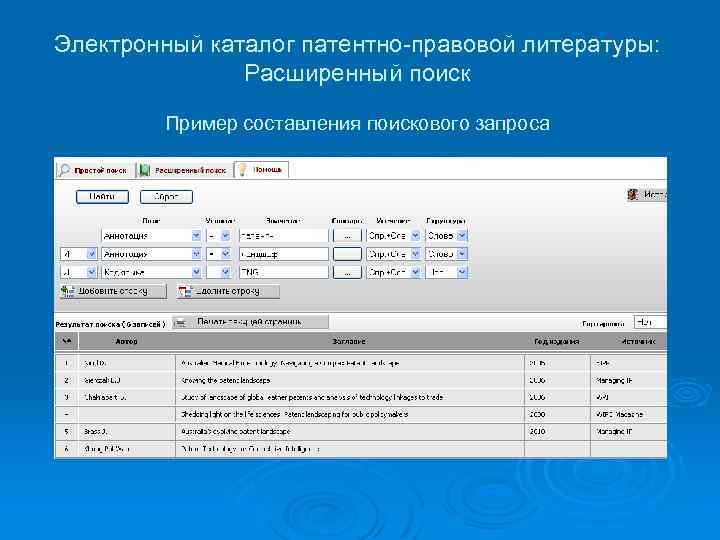Click the Заглавие column header
The width and height of the screenshot is (720, 540).
point(349,341)
